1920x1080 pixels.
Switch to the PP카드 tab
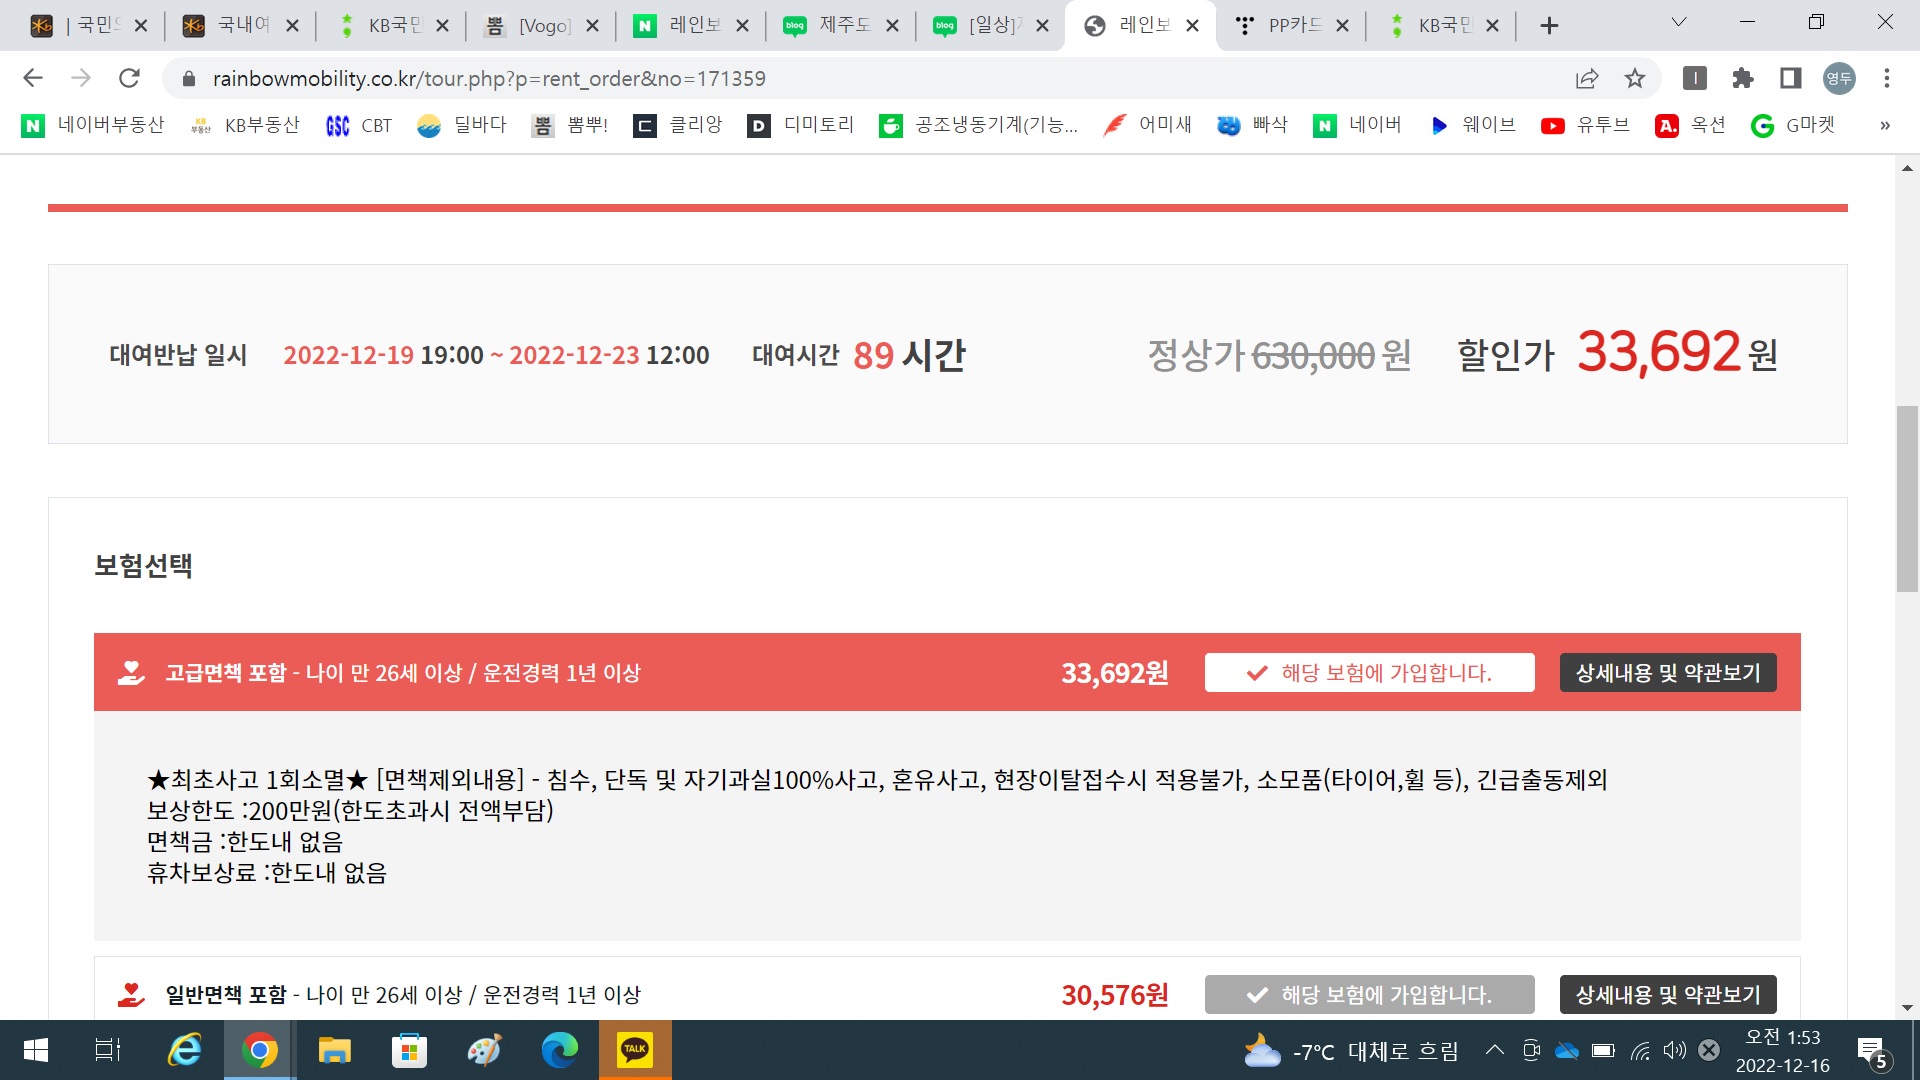click(1290, 25)
